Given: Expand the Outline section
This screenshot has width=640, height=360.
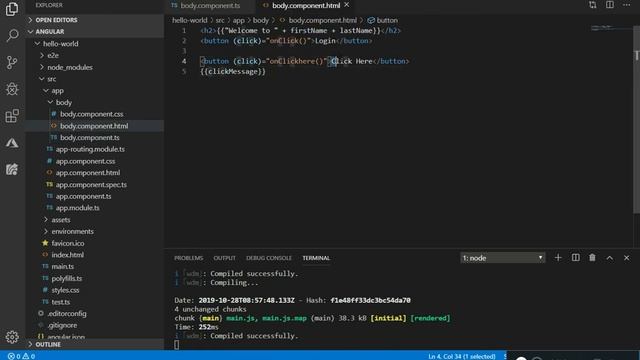Looking at the screenshot, I should coord(95,344).
